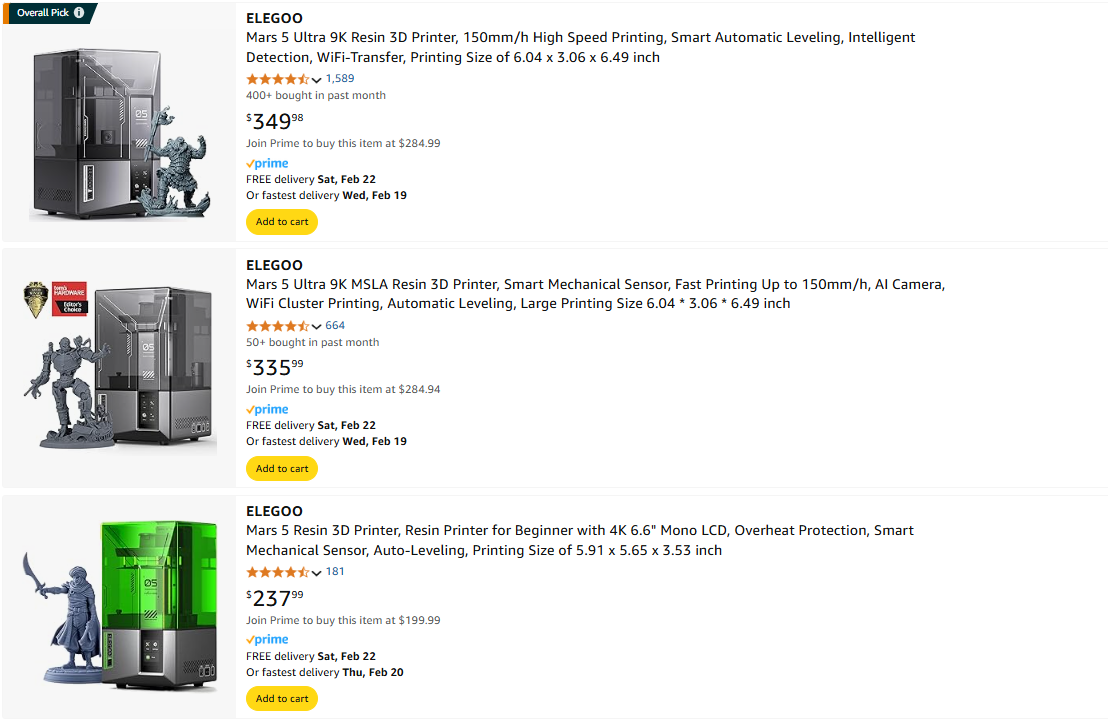Screen dimensions: 1108x720
Task: Click the star rating of first printer
Action: click(277, 79)
